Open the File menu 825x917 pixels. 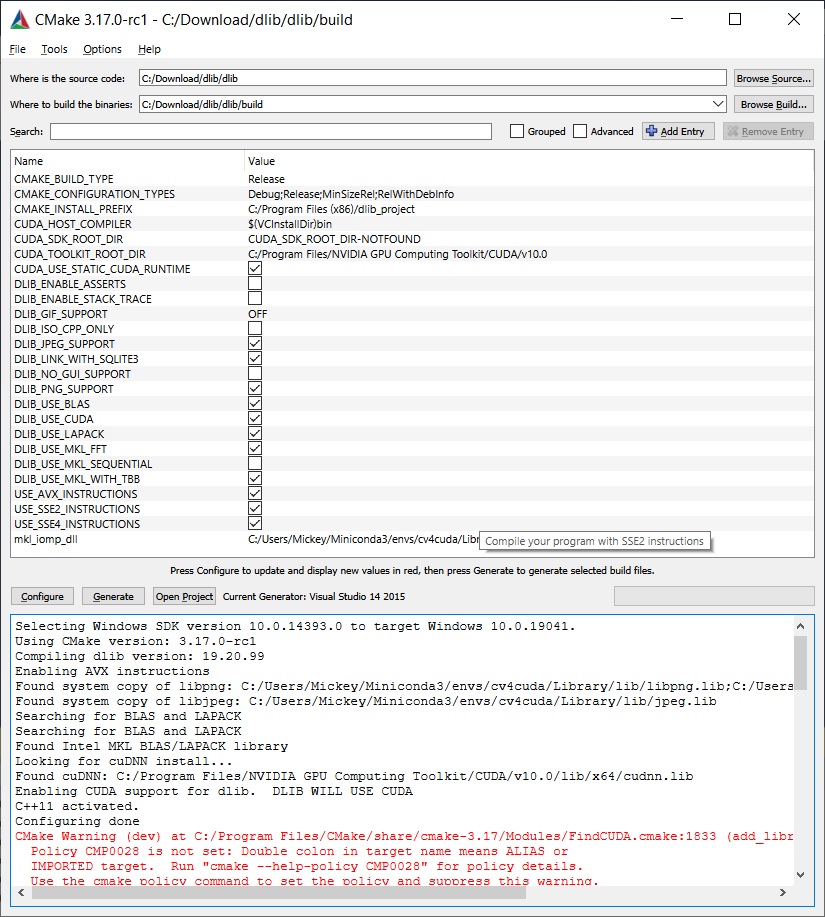coord(16,48)
